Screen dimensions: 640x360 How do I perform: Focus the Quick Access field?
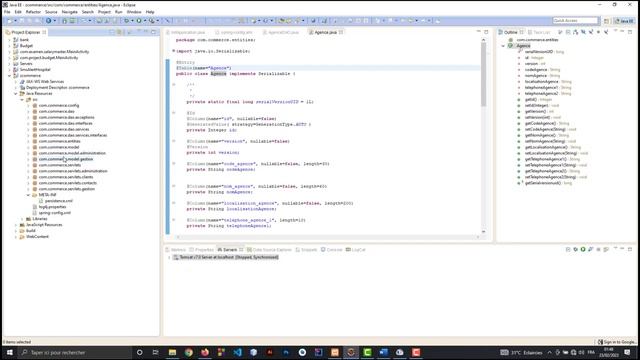tap(575, 20)
